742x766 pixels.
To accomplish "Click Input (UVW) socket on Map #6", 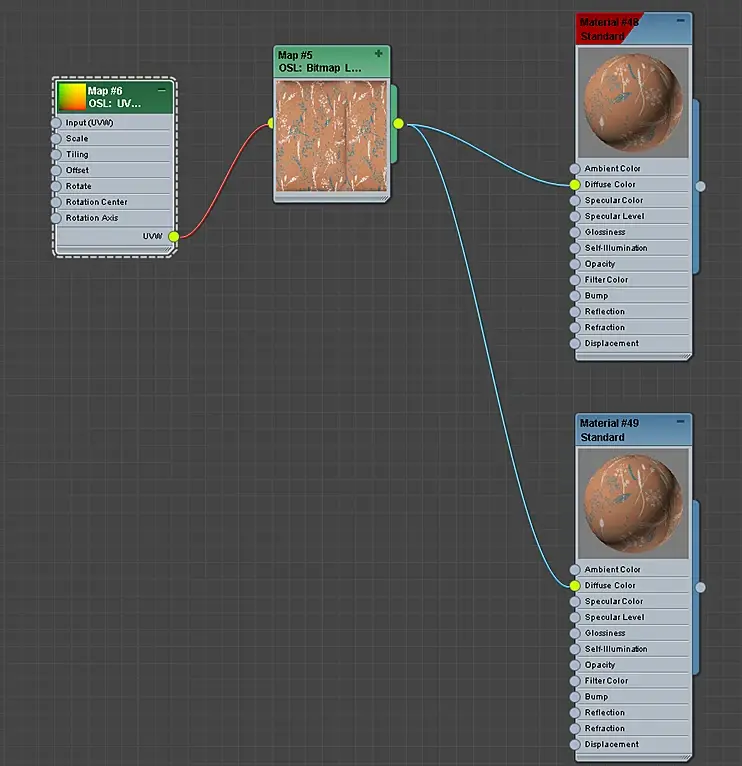I will point(56,123).
